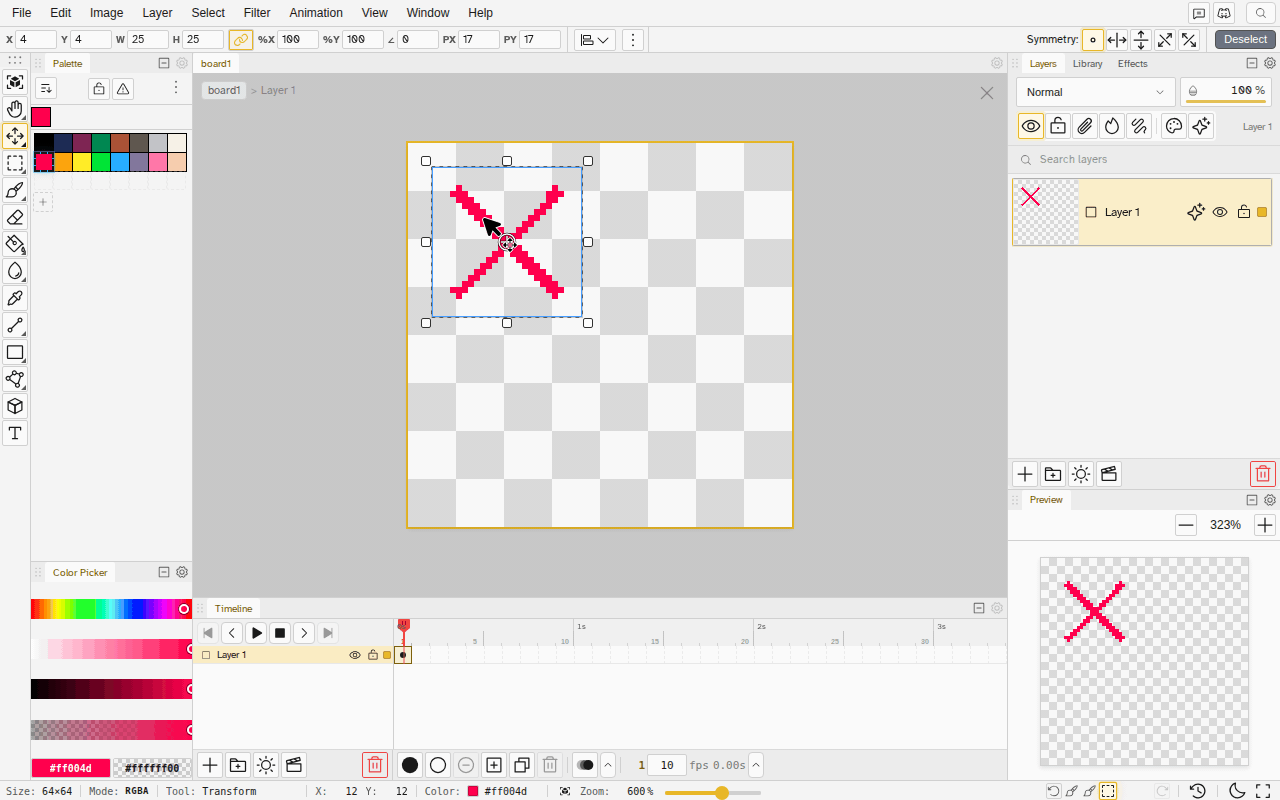Click the palette sort icon

coord(45,88)
